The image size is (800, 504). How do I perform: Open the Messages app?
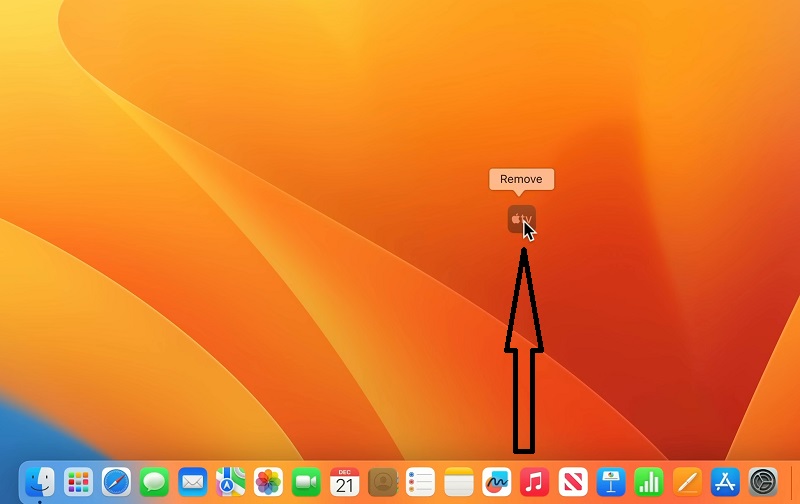[154, 482]
